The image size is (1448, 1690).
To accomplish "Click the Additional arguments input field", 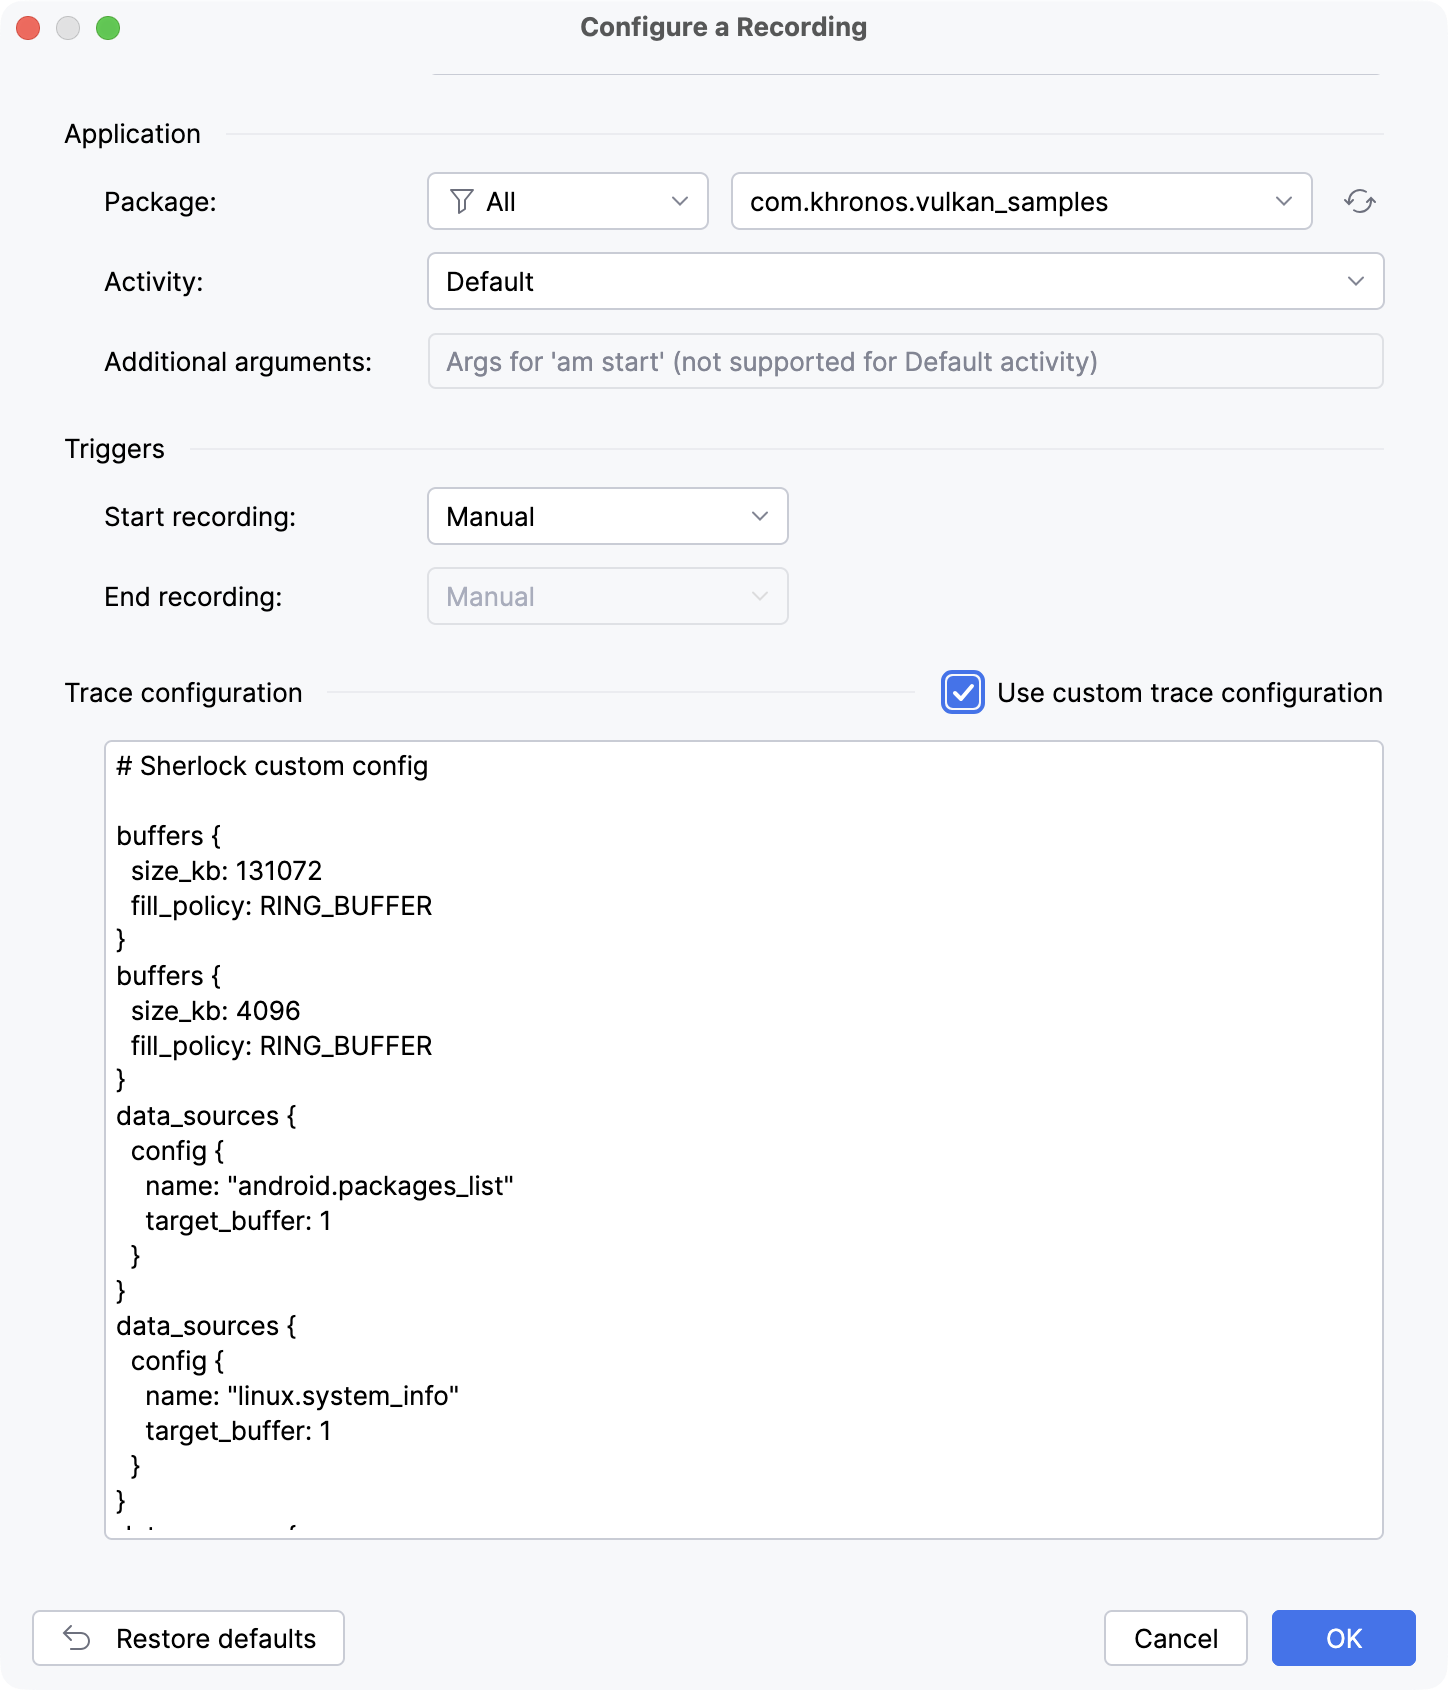I will click(x=906, y=362).
